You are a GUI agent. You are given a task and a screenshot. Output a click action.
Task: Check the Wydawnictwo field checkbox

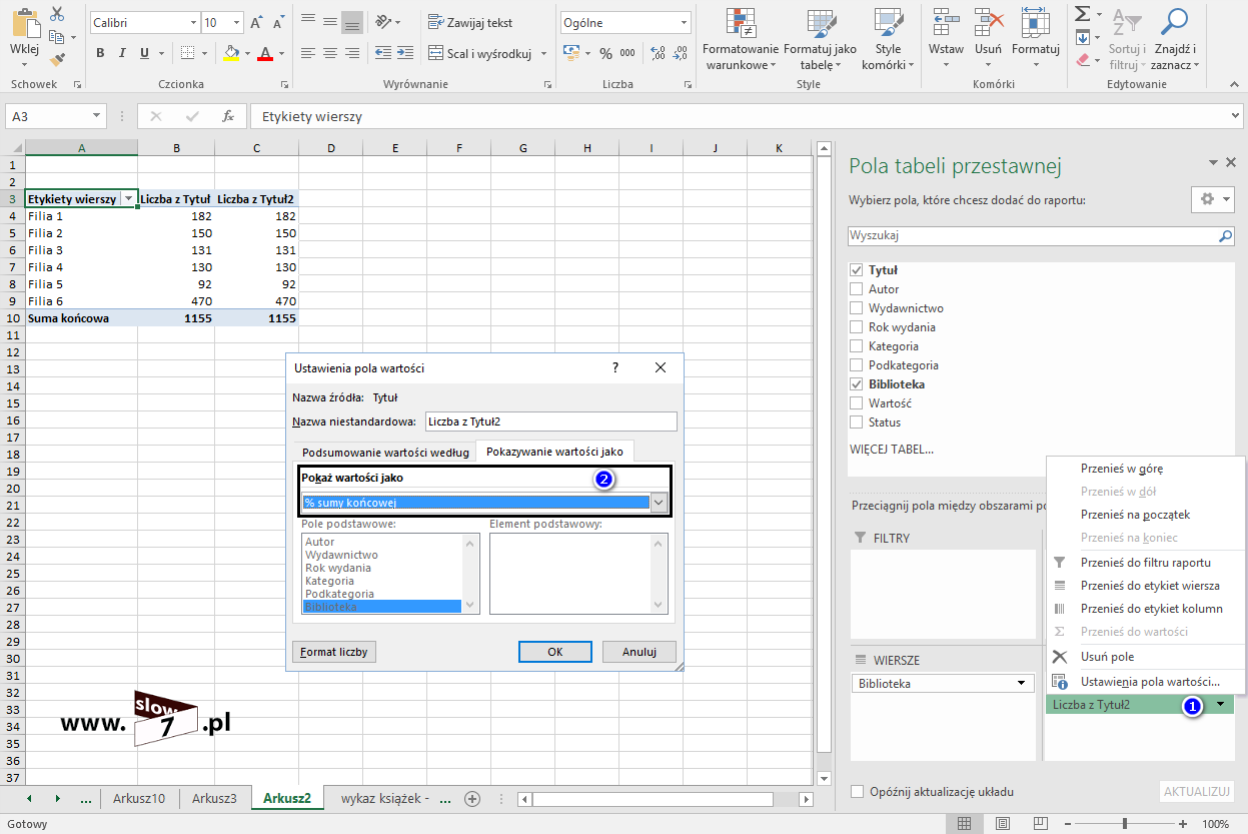pos(856,308)
